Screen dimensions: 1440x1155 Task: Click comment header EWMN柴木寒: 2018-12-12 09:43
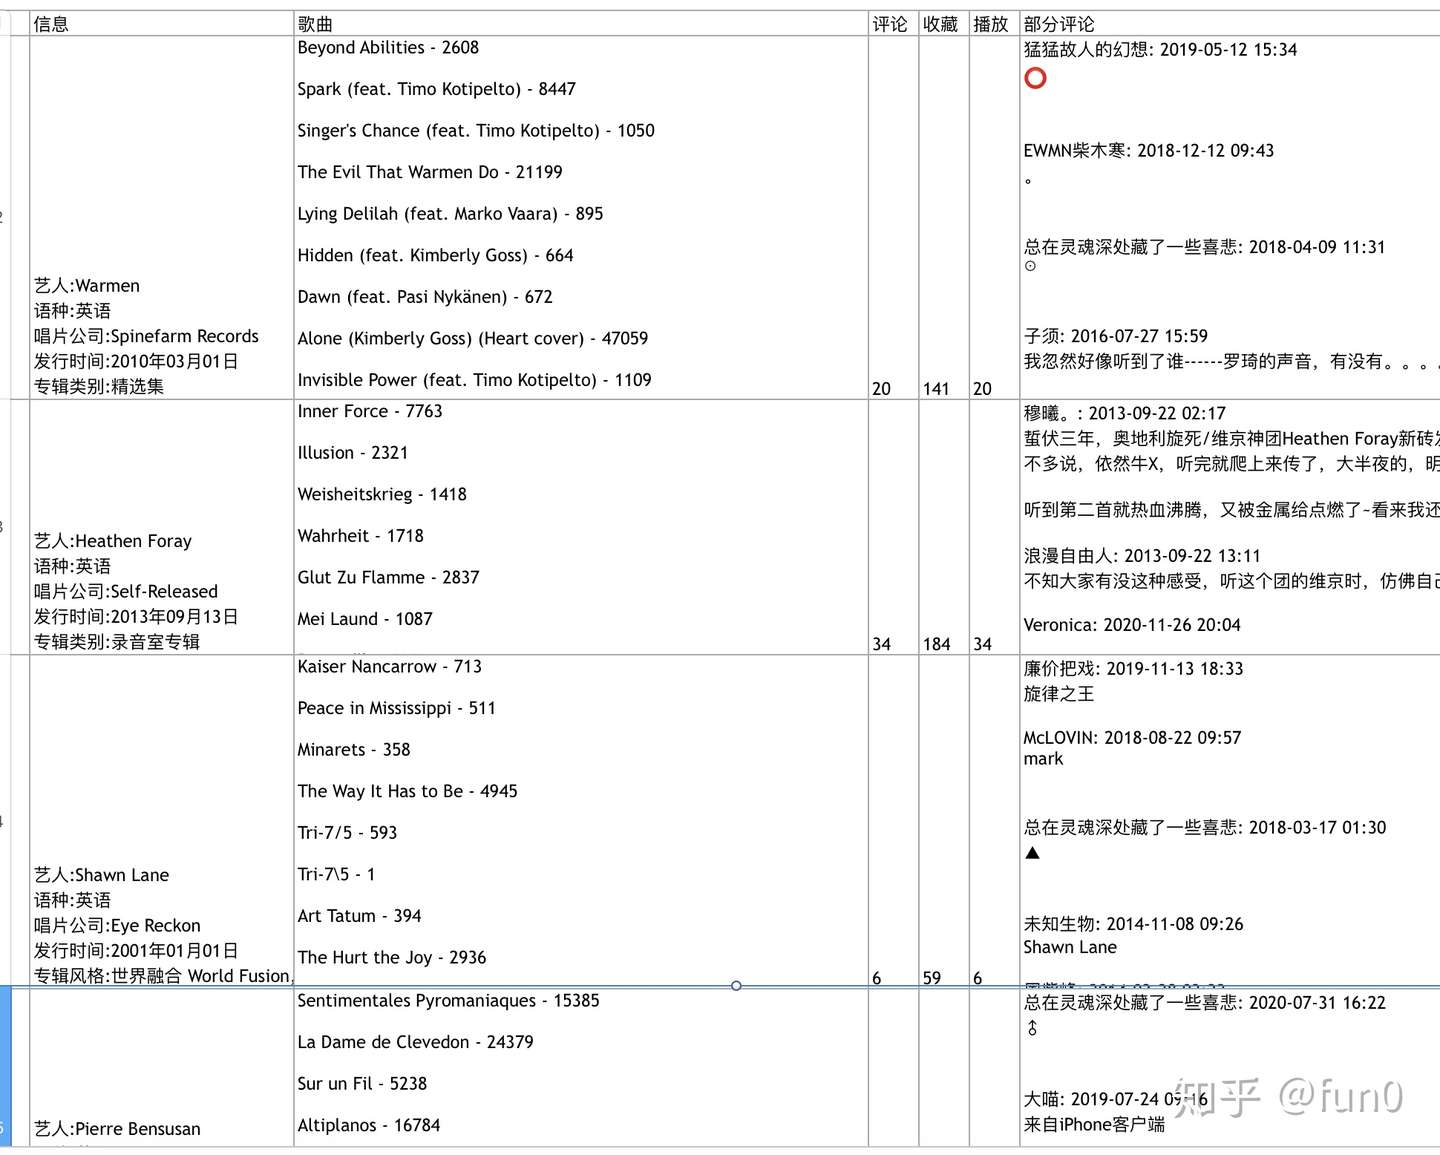pos(1149,151)
